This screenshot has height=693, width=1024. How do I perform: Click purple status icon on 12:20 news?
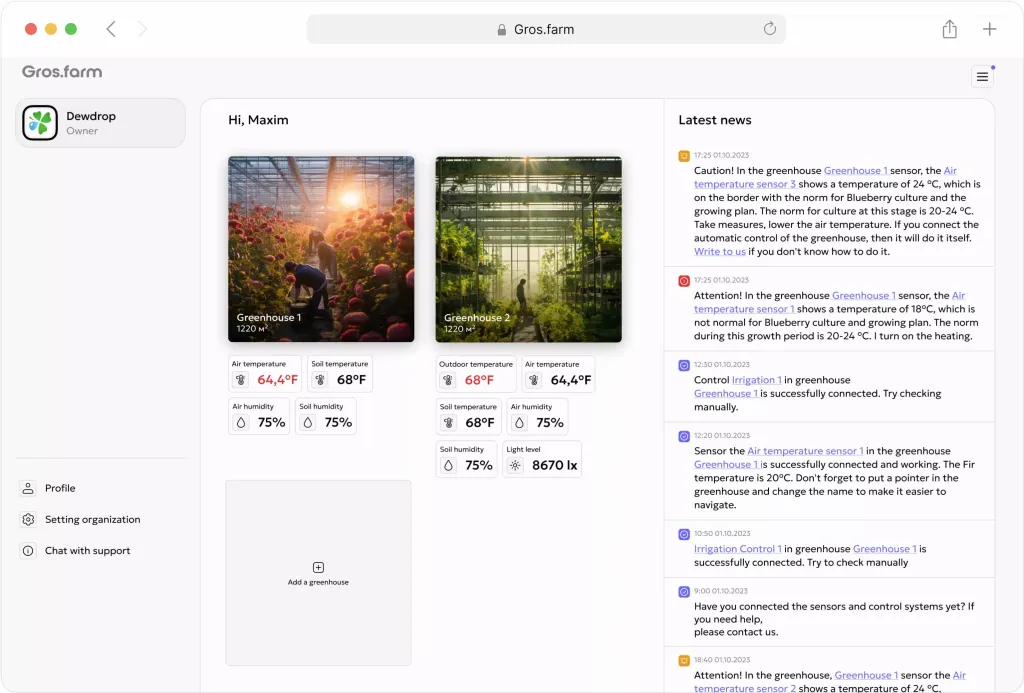pyautogui.click(x=684, y=436)
